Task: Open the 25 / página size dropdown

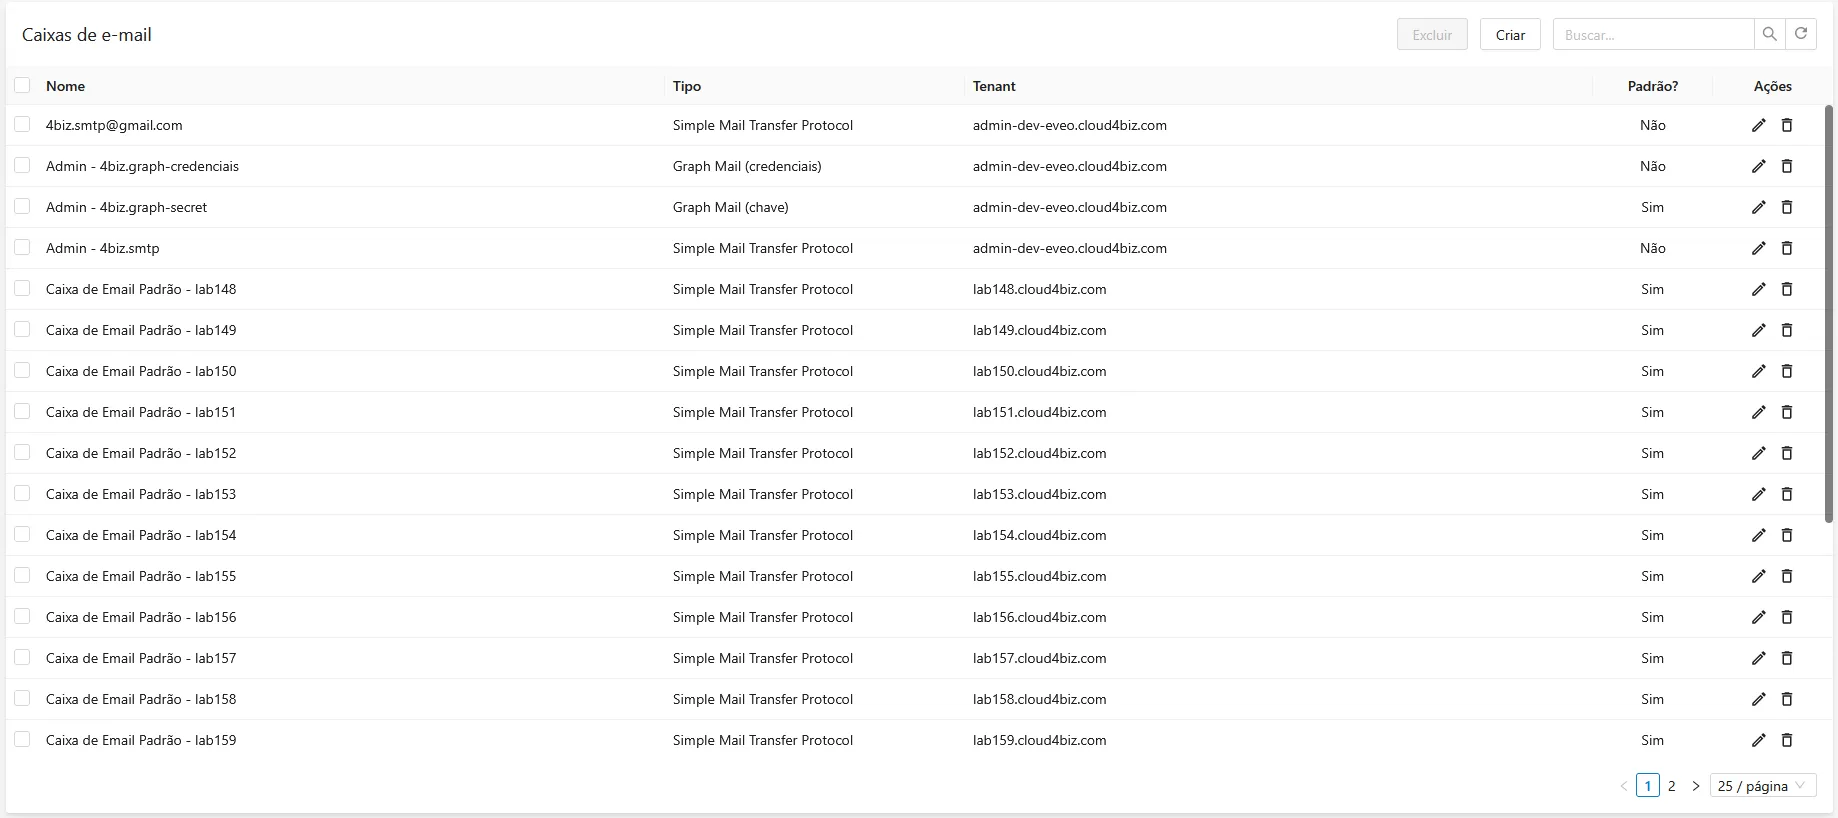Action: tap(1763, 786)
